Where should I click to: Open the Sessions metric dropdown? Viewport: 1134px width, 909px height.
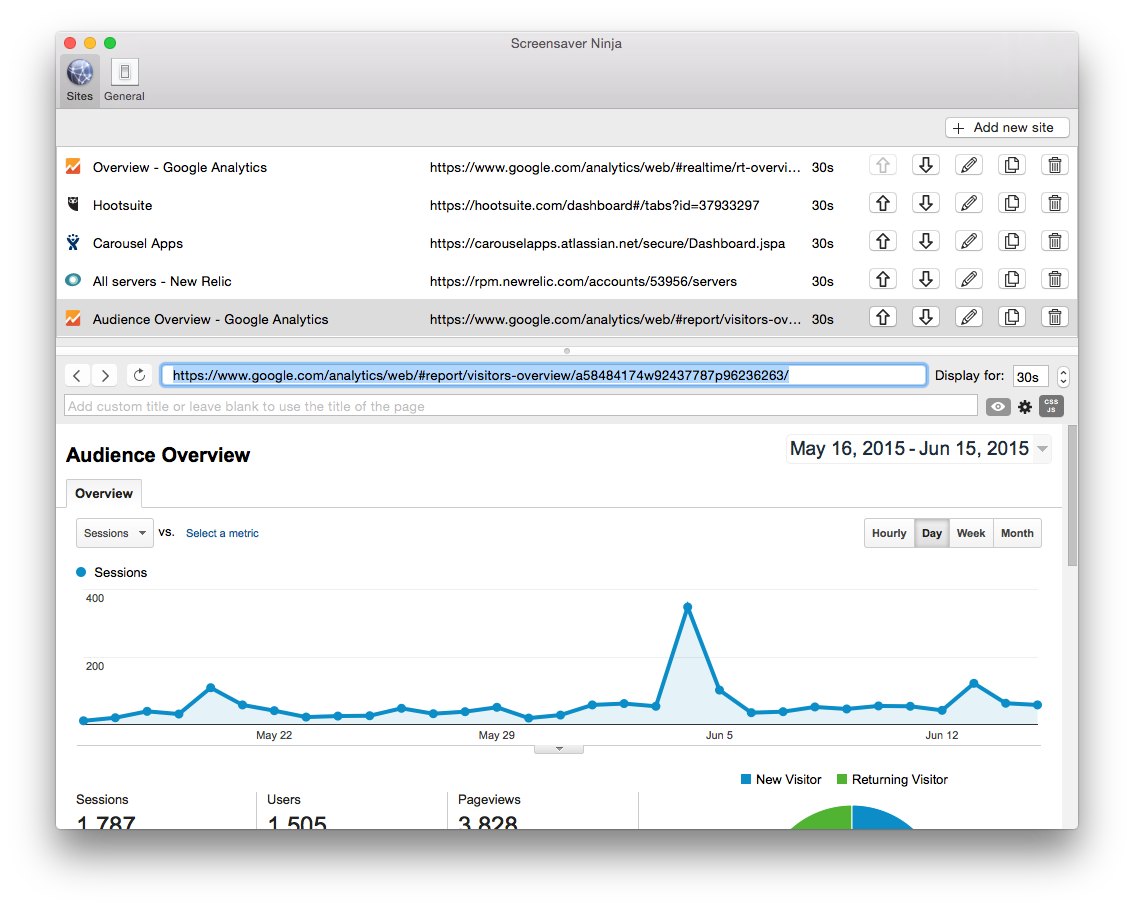(x=114, y=534)
